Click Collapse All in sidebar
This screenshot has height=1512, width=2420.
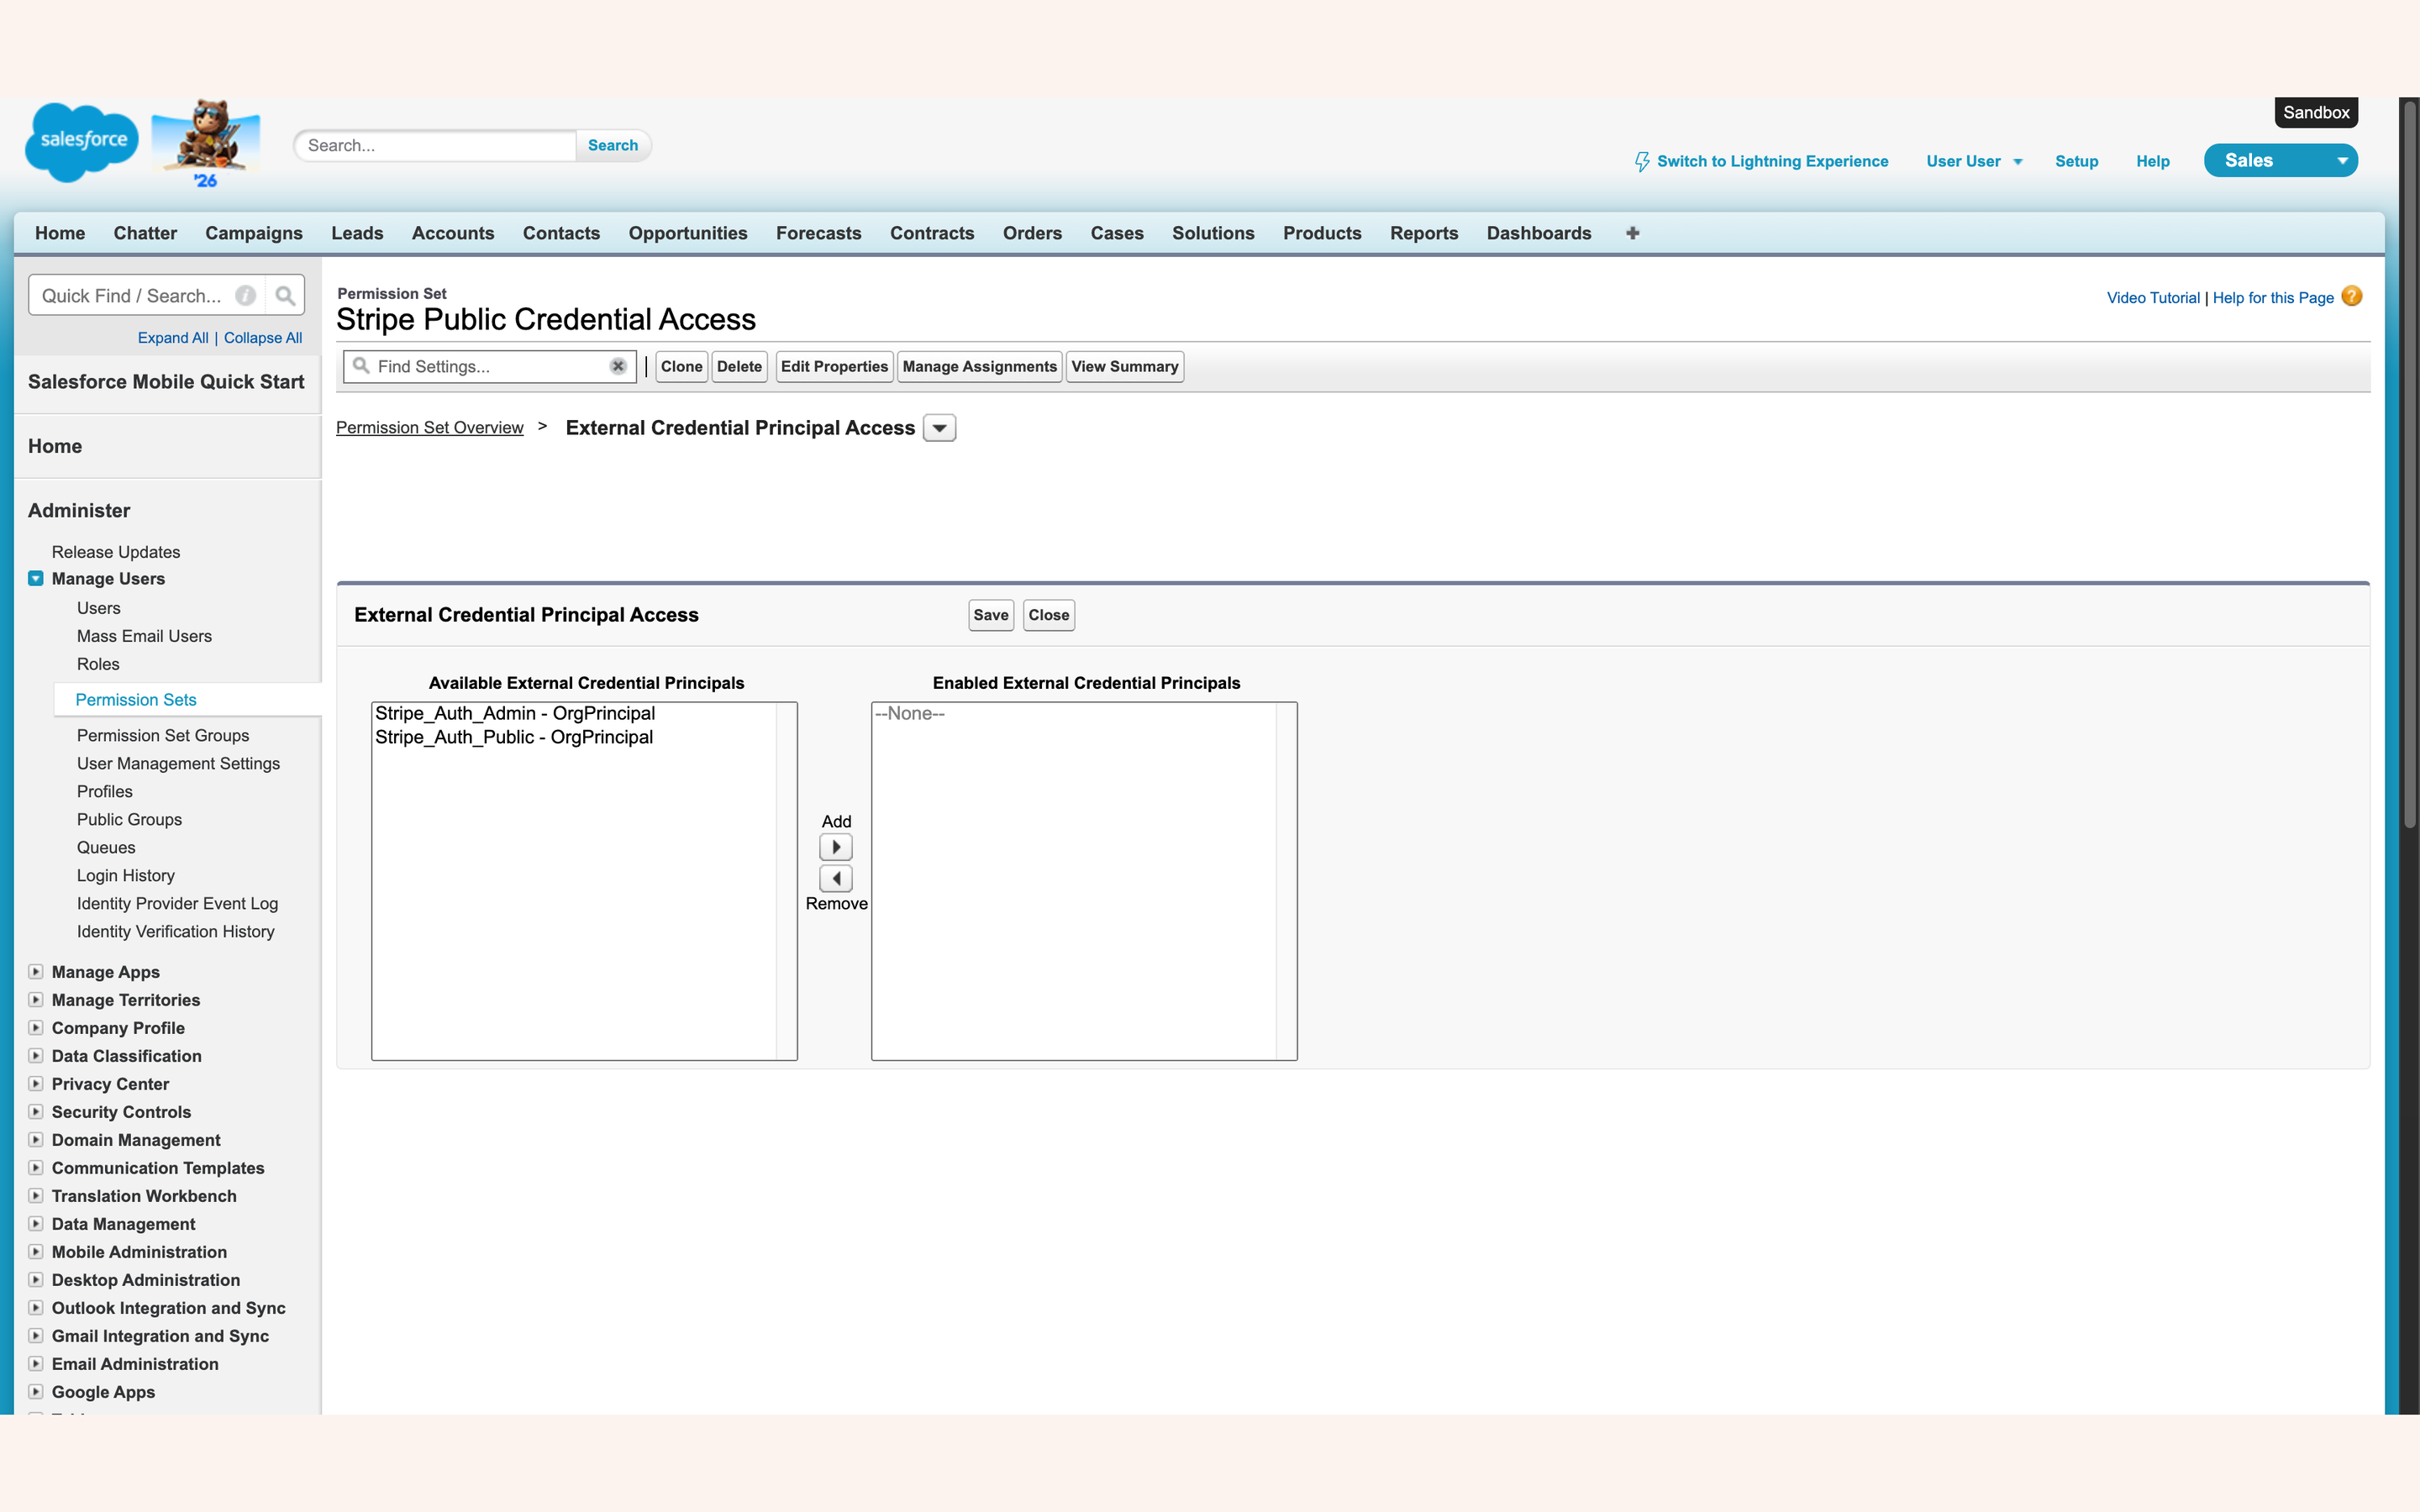[x=263, y=338]
